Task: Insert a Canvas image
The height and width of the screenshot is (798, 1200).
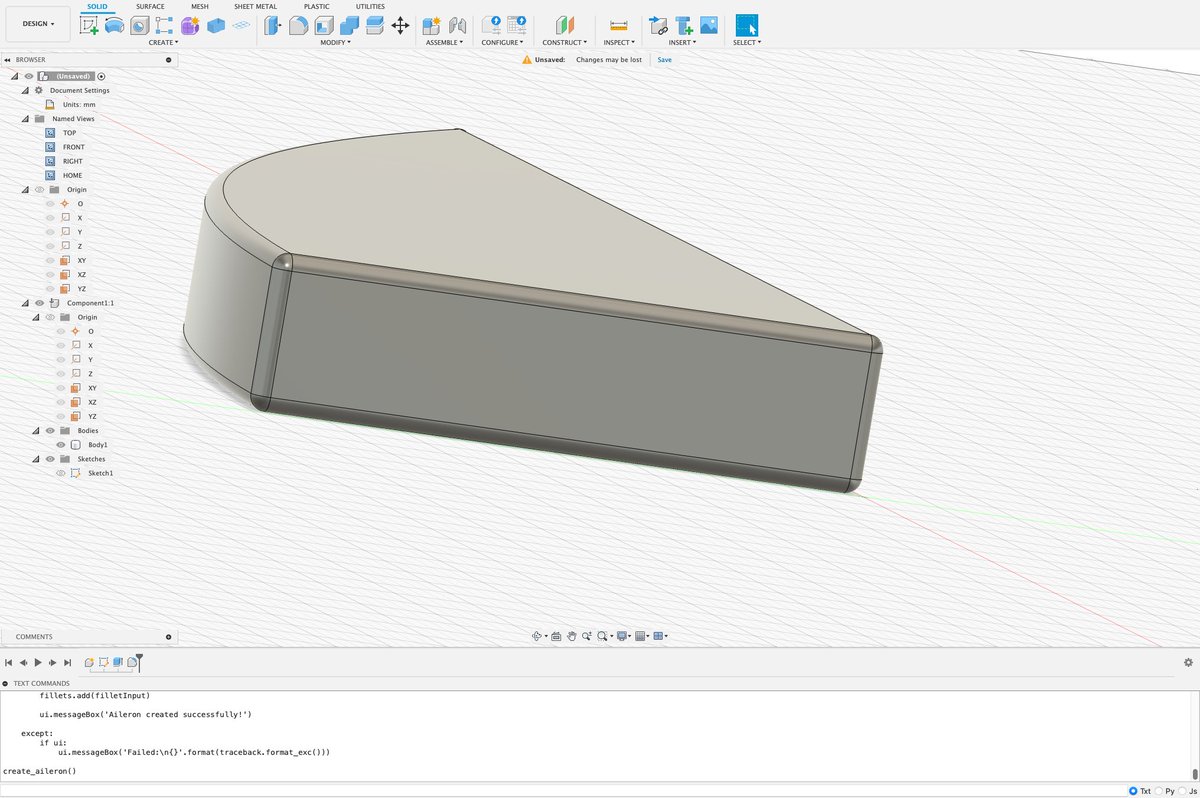Action: coord(709,26)
